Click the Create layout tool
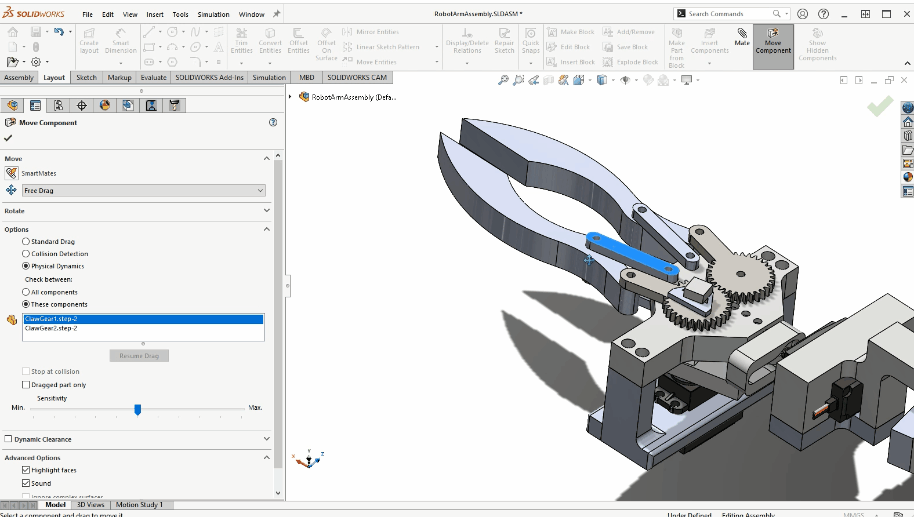Viewport: 914px width, 517px height. (x=89, y=41)
